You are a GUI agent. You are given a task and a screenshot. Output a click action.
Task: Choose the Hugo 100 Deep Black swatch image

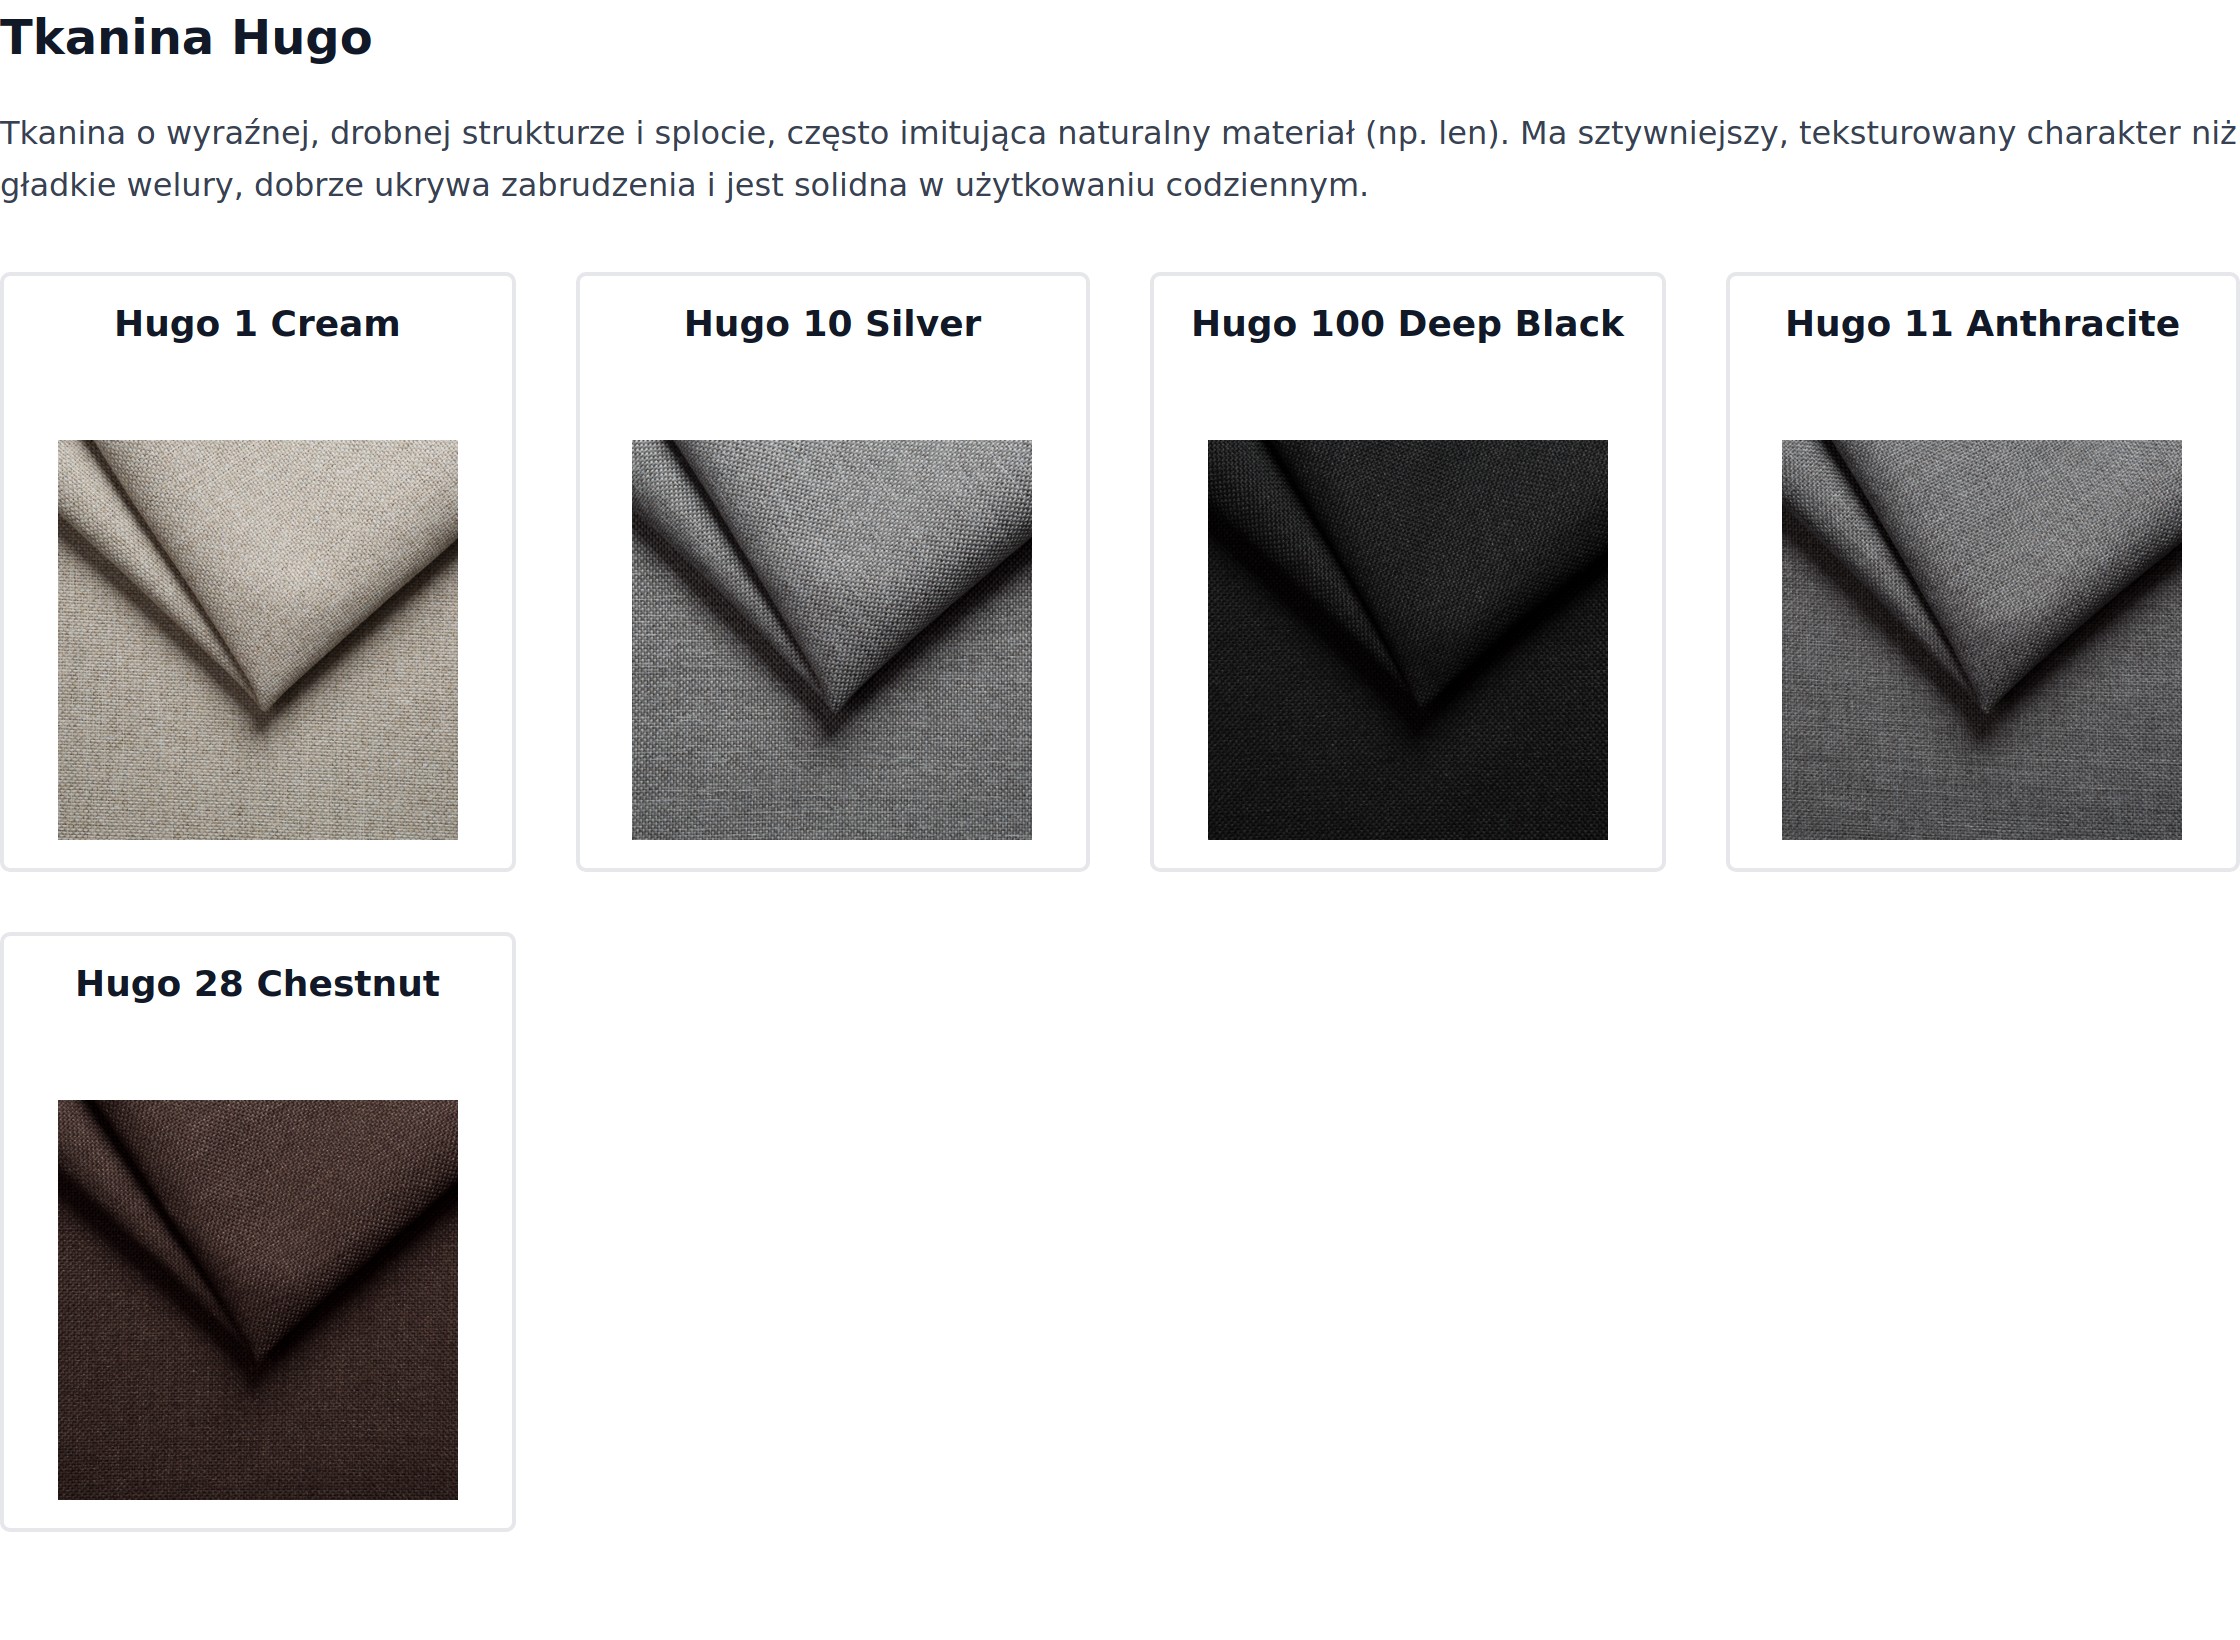(x=1408, y=640)
